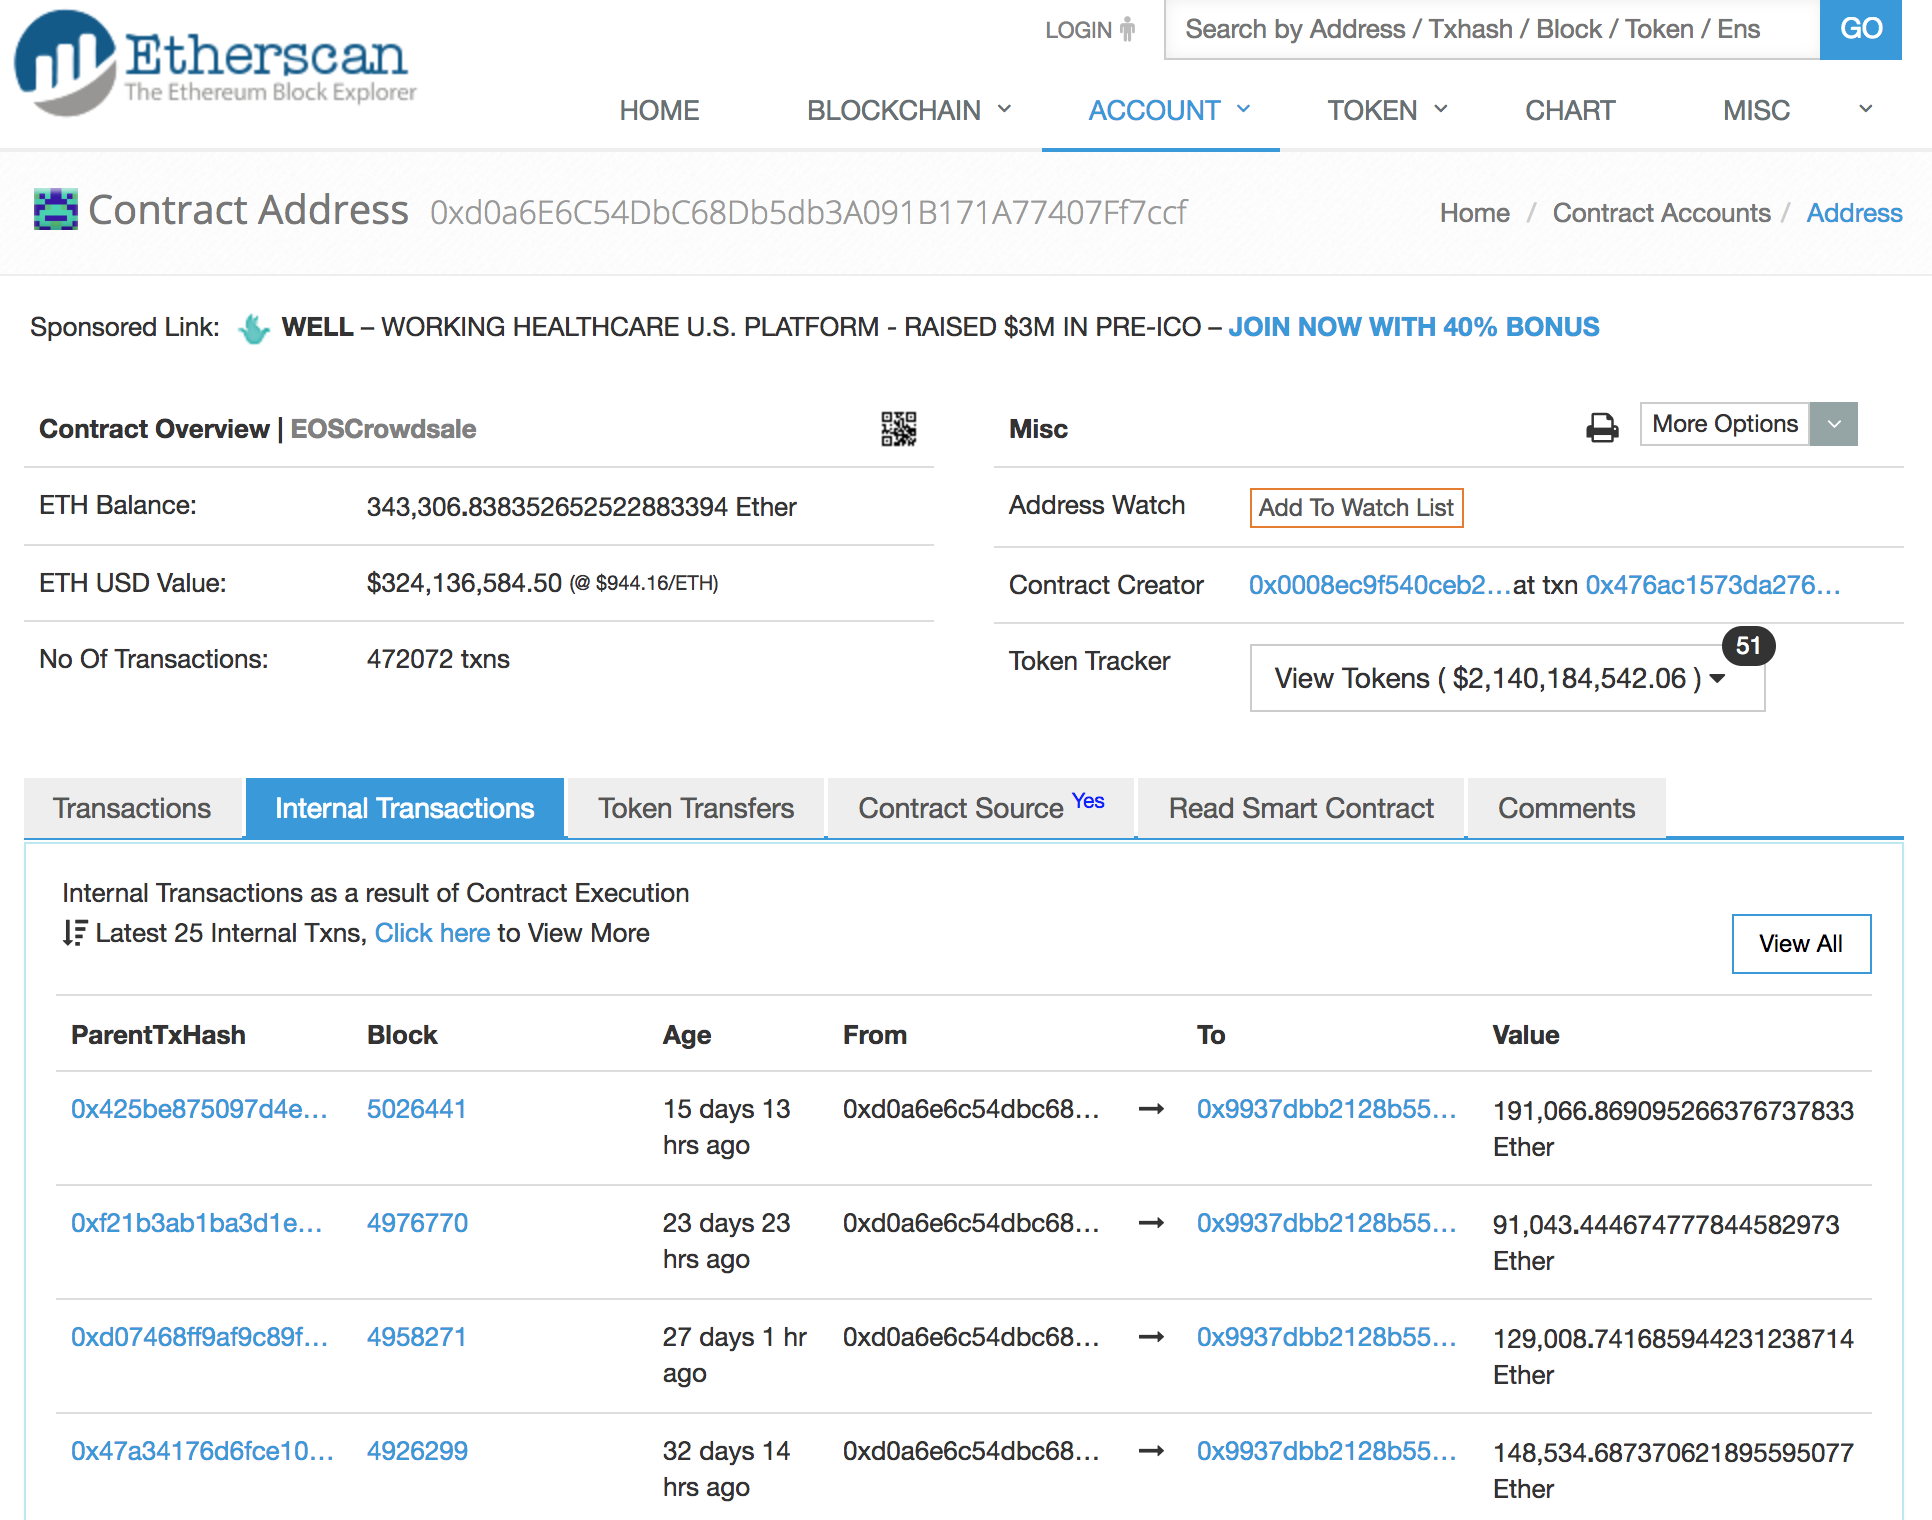This screenshot has width=1932, height=1520.
Task: Expand the MISC menu
Action: (x=1797, y=110)
